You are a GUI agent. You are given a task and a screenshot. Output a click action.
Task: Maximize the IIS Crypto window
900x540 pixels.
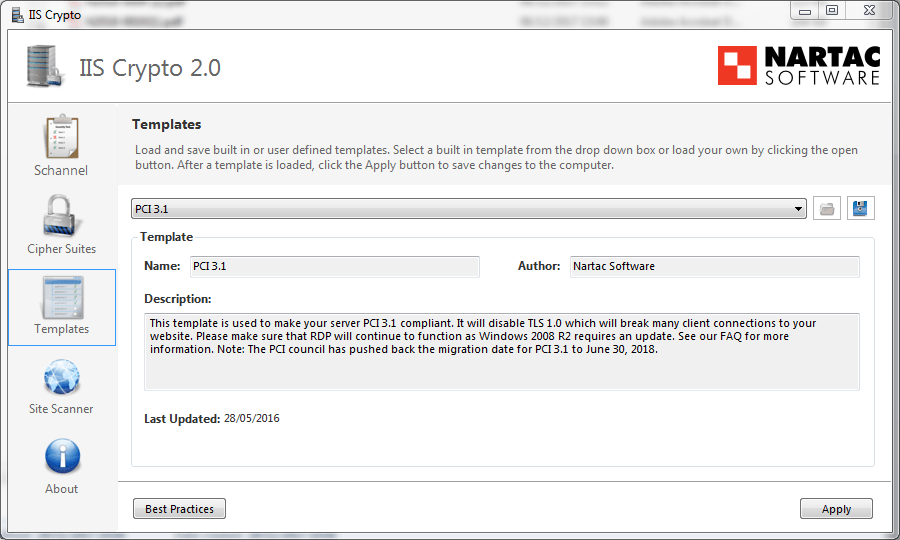coord(832,10)
